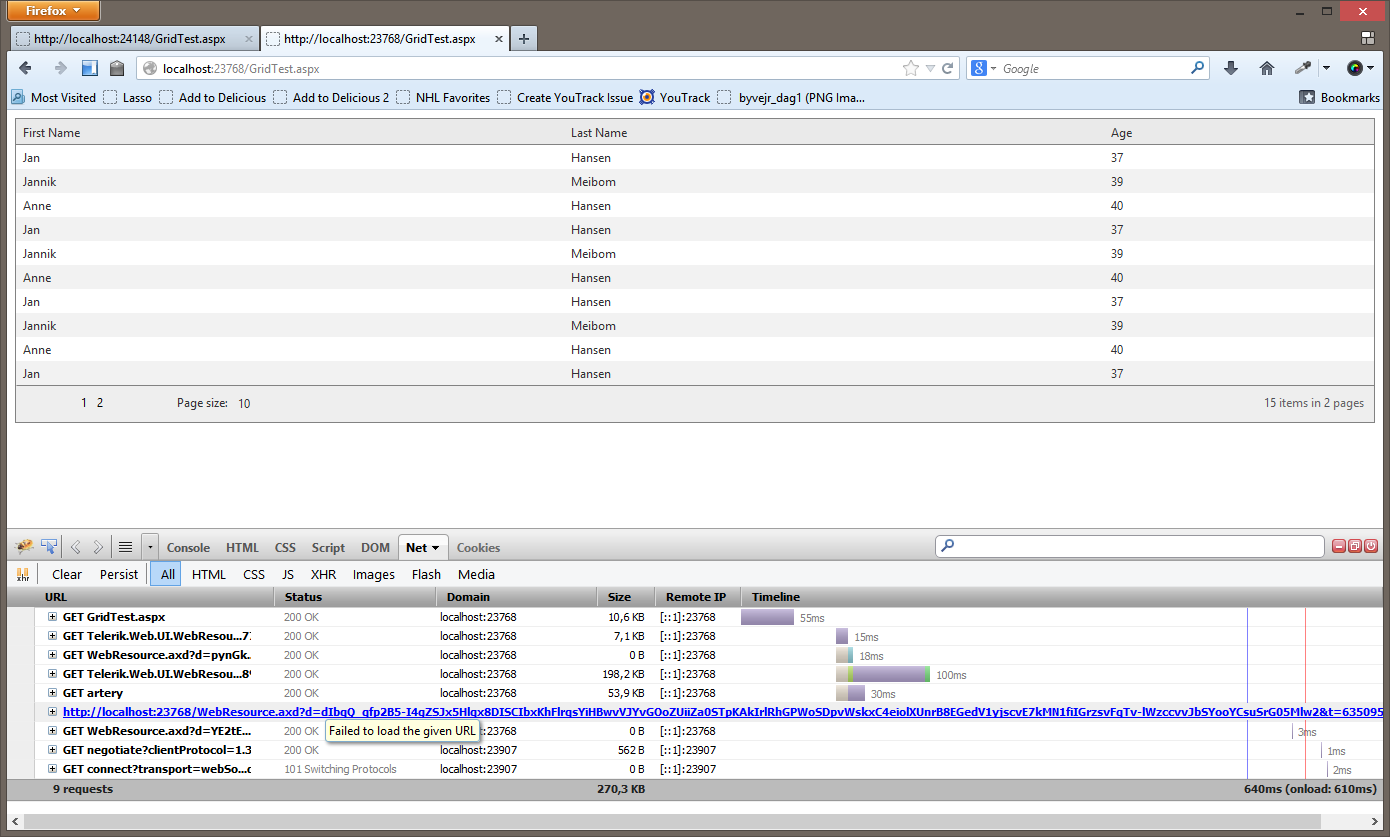The image size is (1390, 837).
Task: Open the Net tab options menu
Action: pyautogui.click(x=436, y=548)
